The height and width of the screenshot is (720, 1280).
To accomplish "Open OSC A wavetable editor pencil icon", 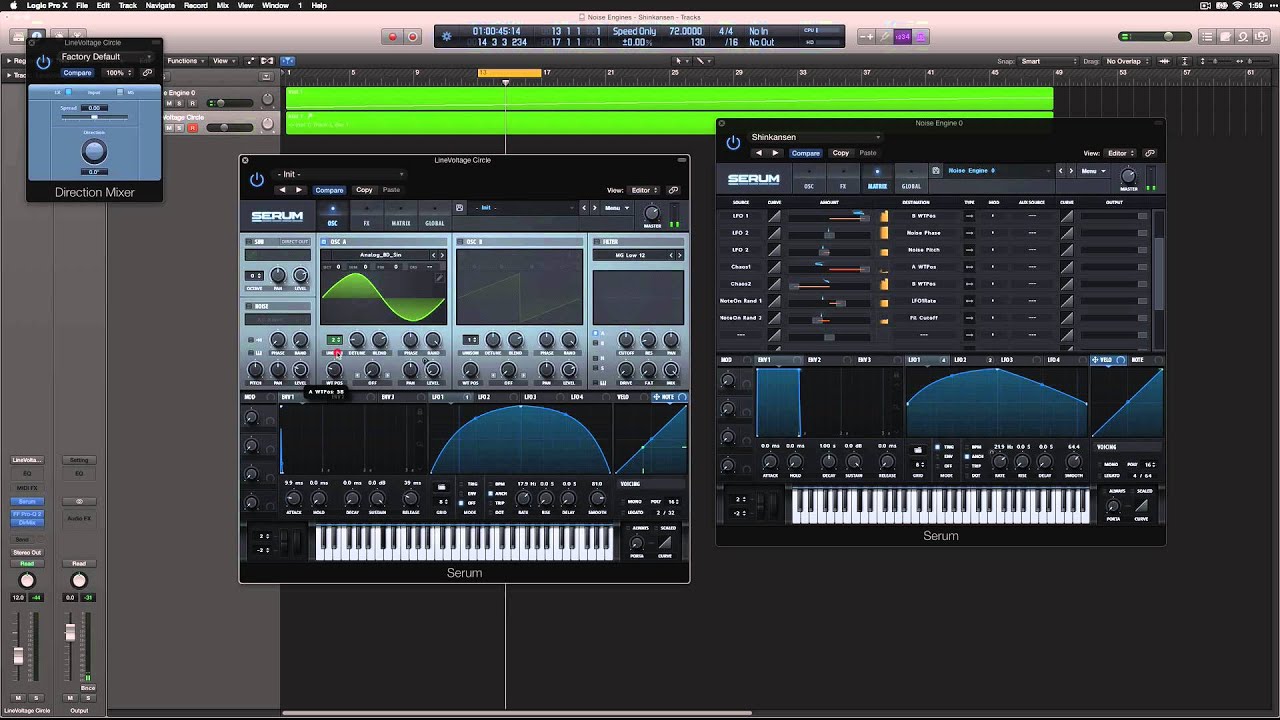I will click(x=438, y=279).
